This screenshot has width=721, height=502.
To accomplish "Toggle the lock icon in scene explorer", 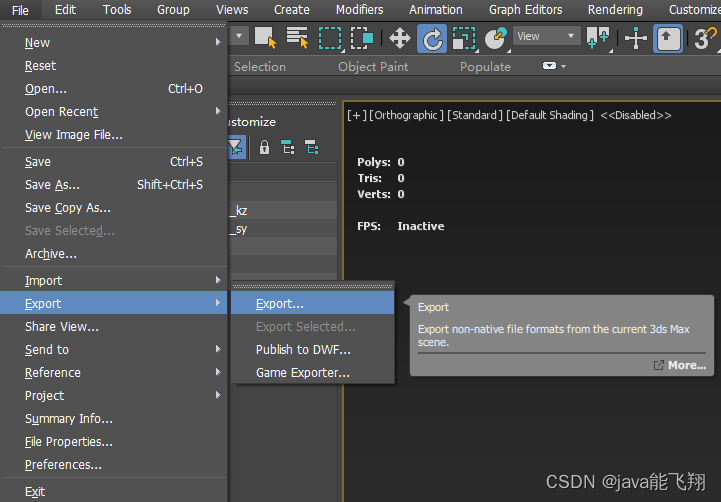I will tap(264, 147).
